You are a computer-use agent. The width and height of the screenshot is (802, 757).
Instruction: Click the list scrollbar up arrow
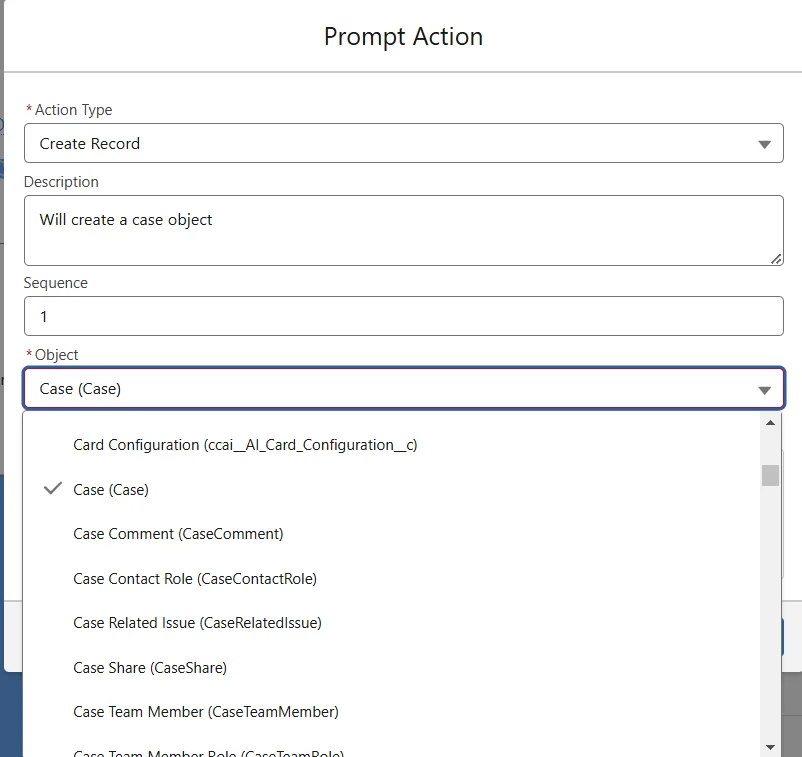[x=770, y=422]
